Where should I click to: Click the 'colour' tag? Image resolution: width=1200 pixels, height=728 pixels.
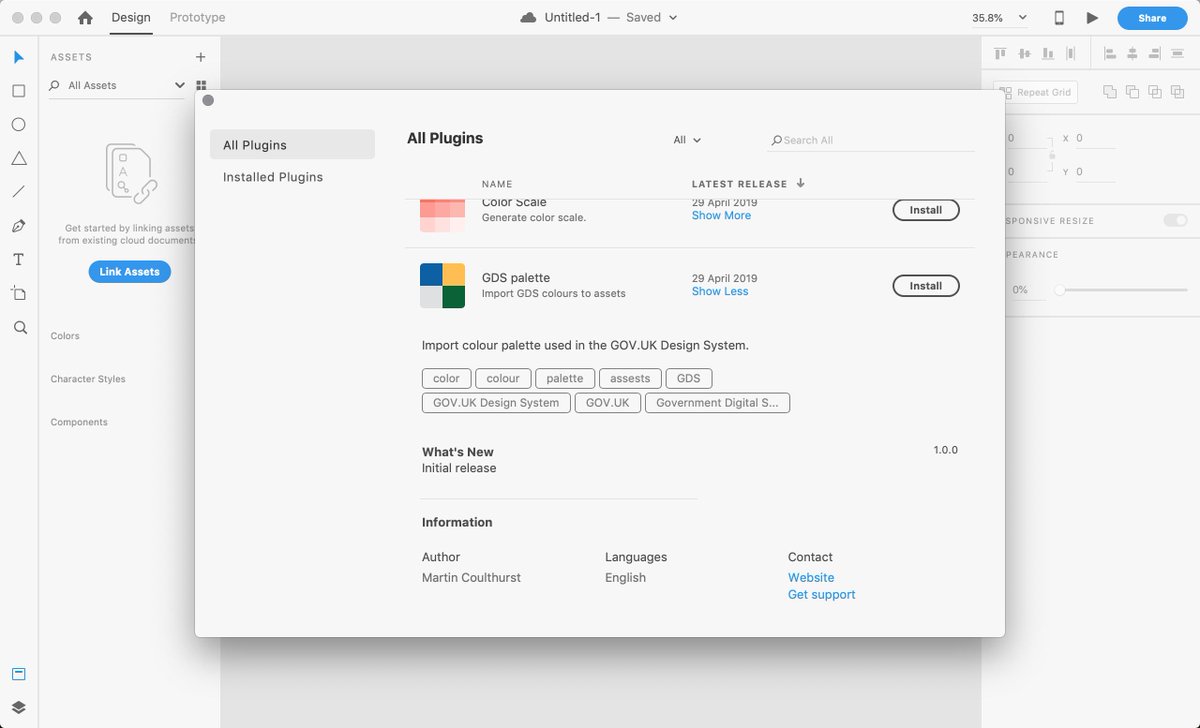[x=503, y=378]
